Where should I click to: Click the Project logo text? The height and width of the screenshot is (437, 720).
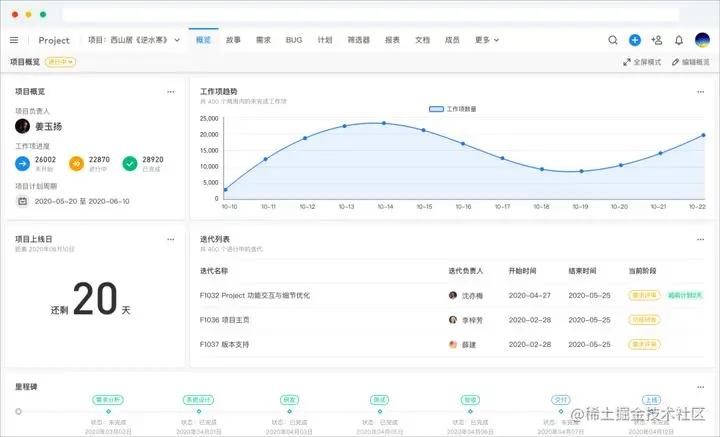pyautogui.click(x=54, y=40)
